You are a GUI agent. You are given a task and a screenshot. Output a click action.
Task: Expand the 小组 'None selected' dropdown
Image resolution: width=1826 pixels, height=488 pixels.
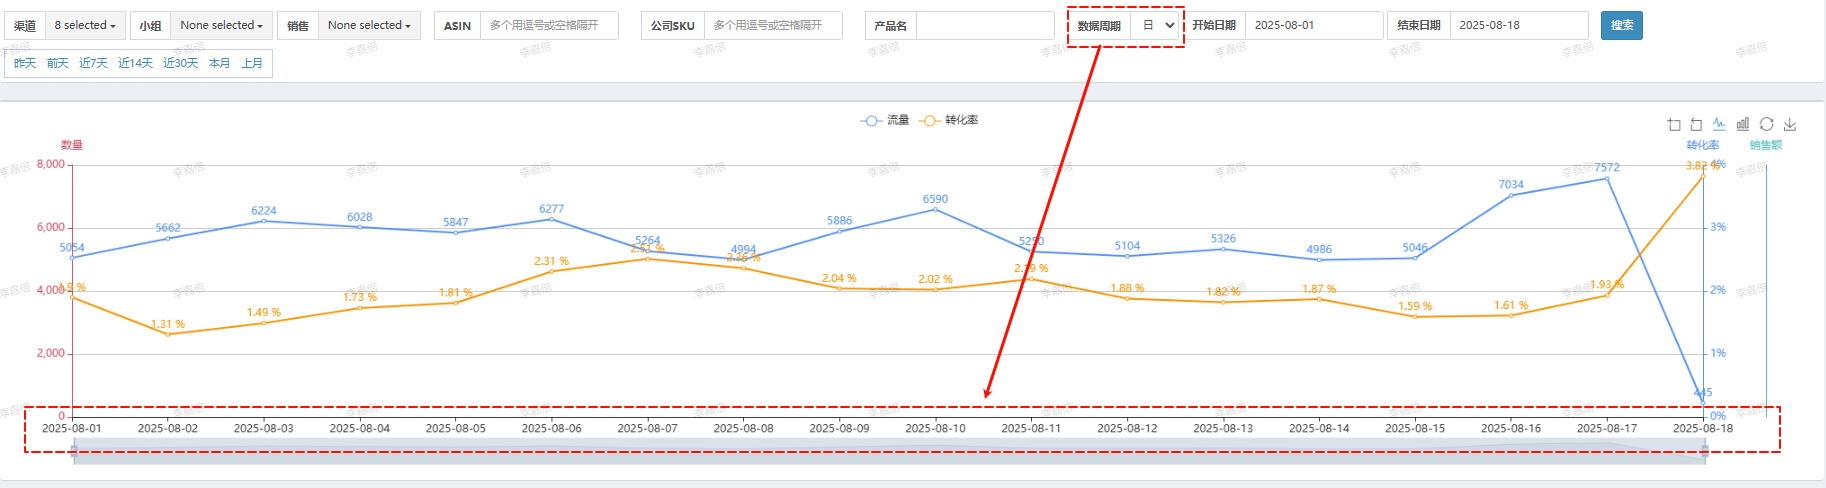(221, 25)
